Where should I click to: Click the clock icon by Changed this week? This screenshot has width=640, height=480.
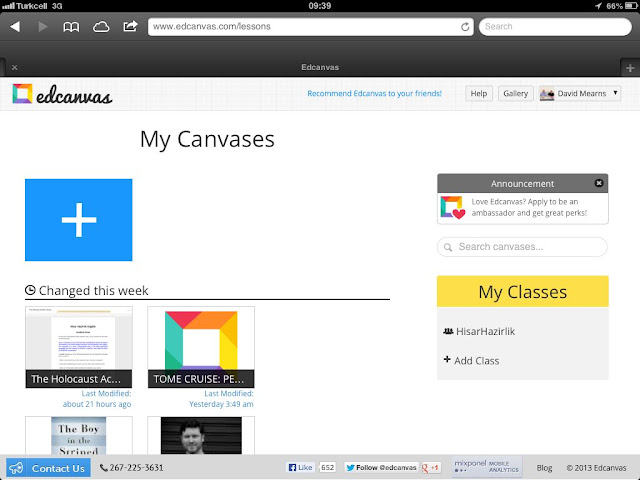tap(30, 290)
